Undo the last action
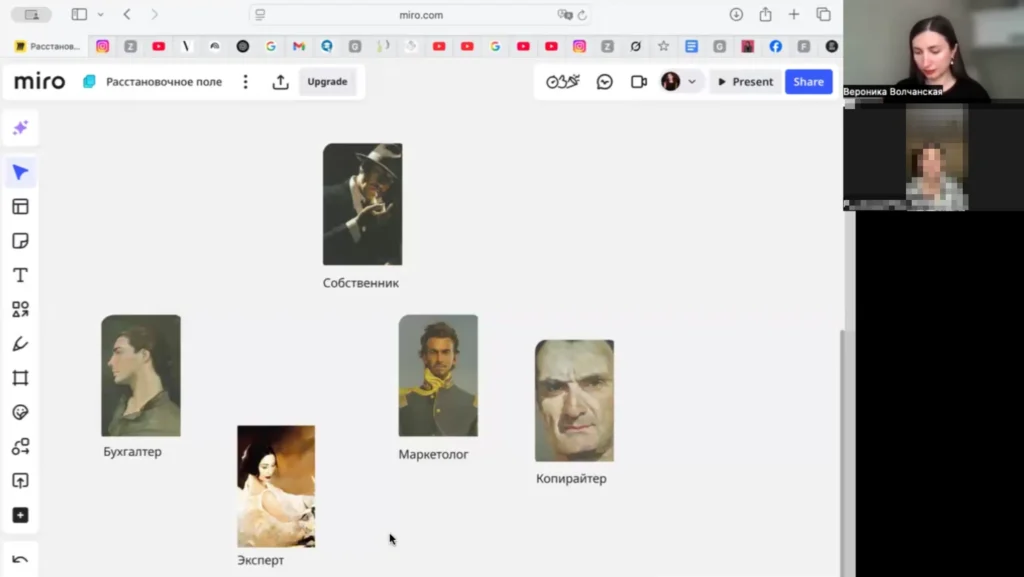1024x577 pixels. (20, 559)
